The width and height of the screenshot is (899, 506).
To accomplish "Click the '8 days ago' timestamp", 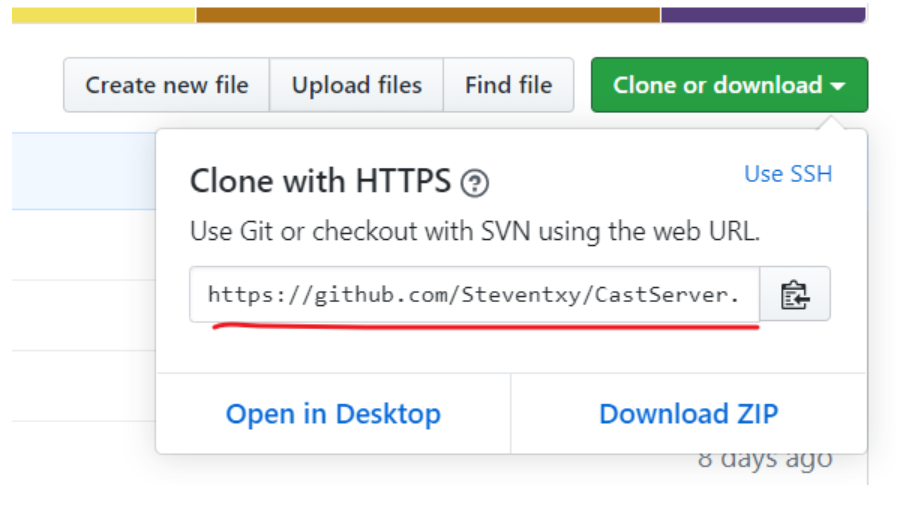I will 765,461.
